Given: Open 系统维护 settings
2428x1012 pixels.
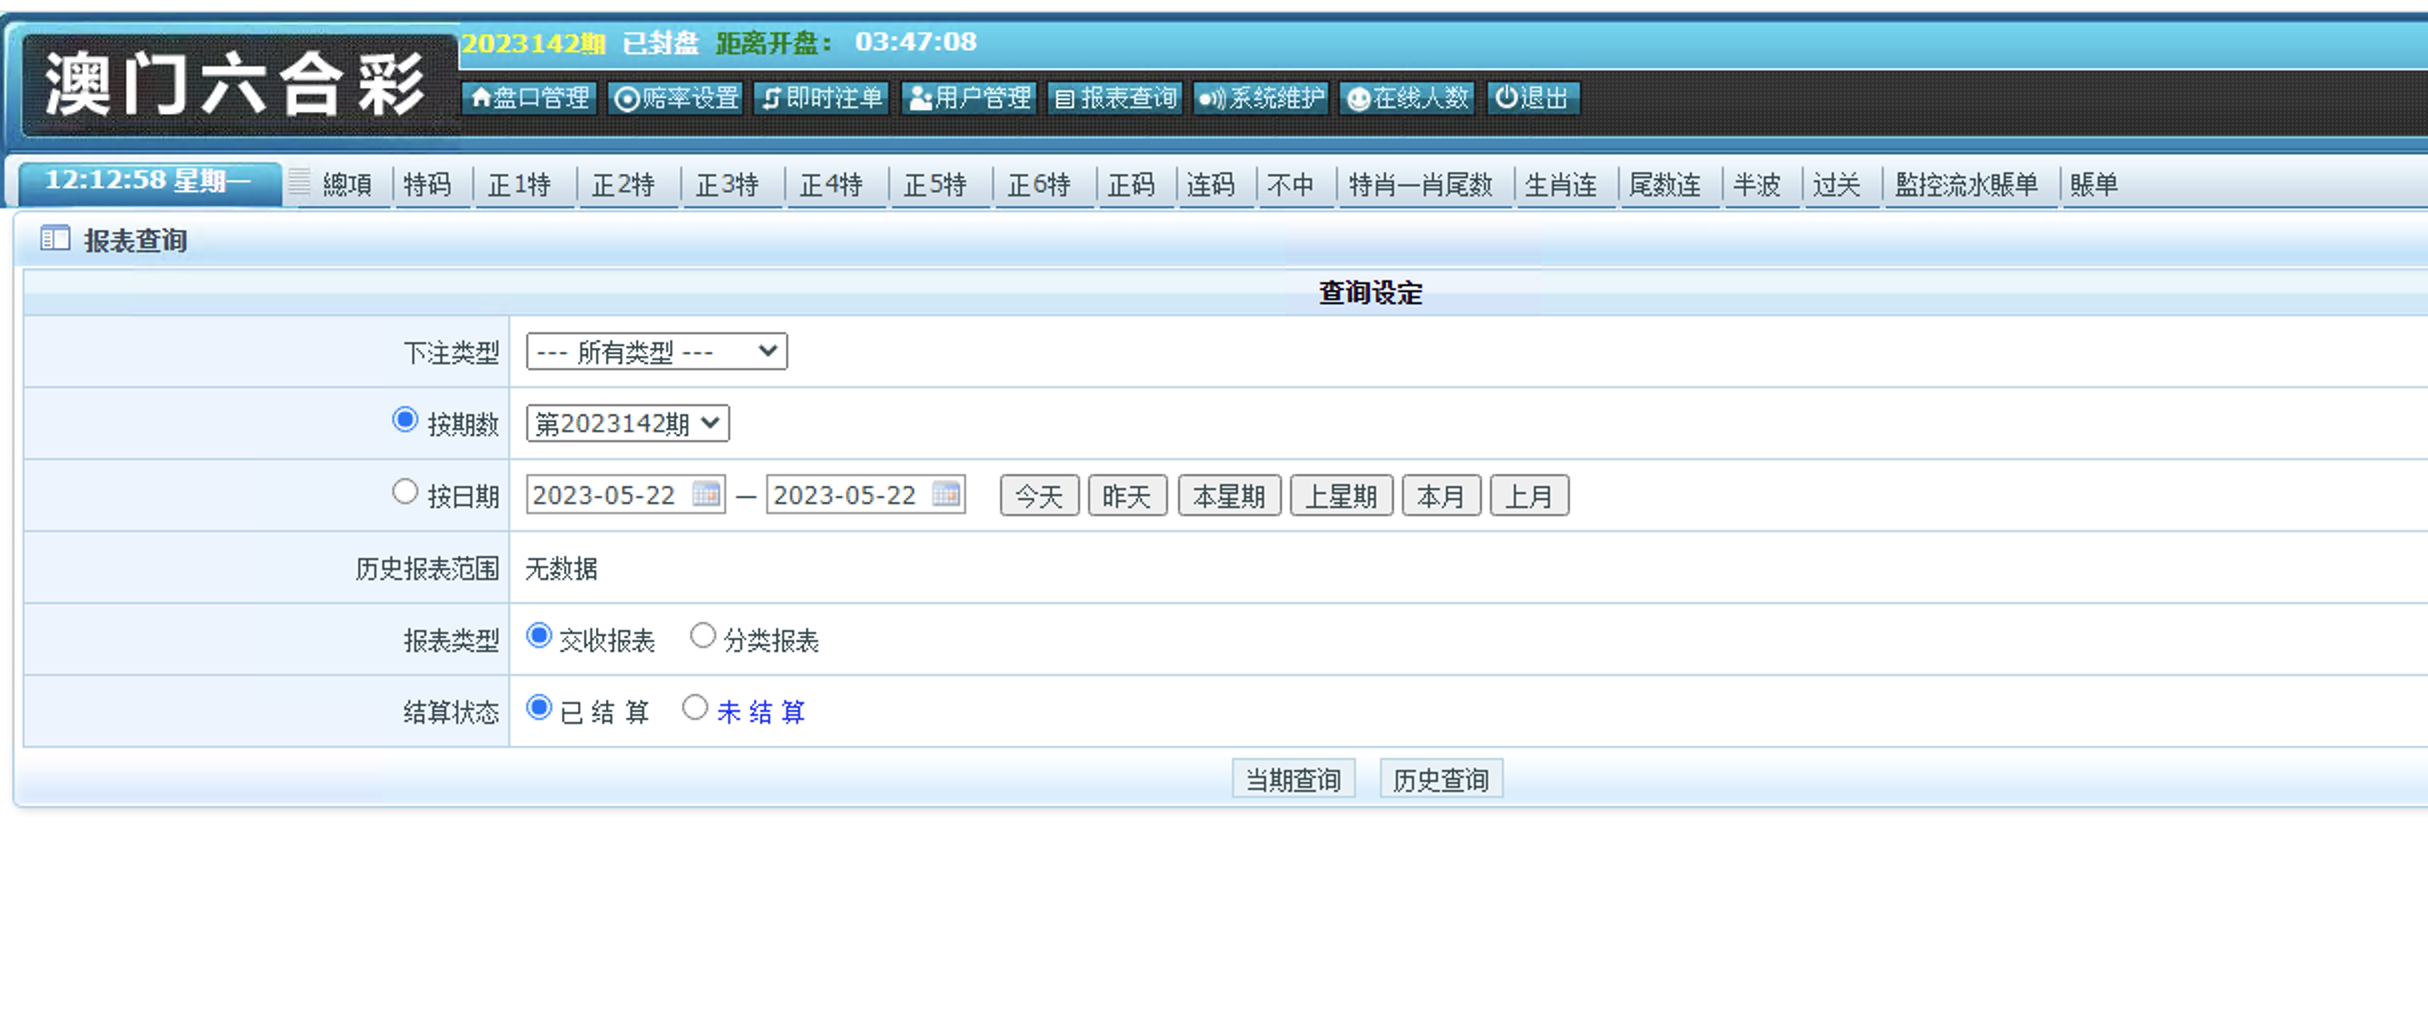Looking at the screenshot, I should coord(1261,98).
